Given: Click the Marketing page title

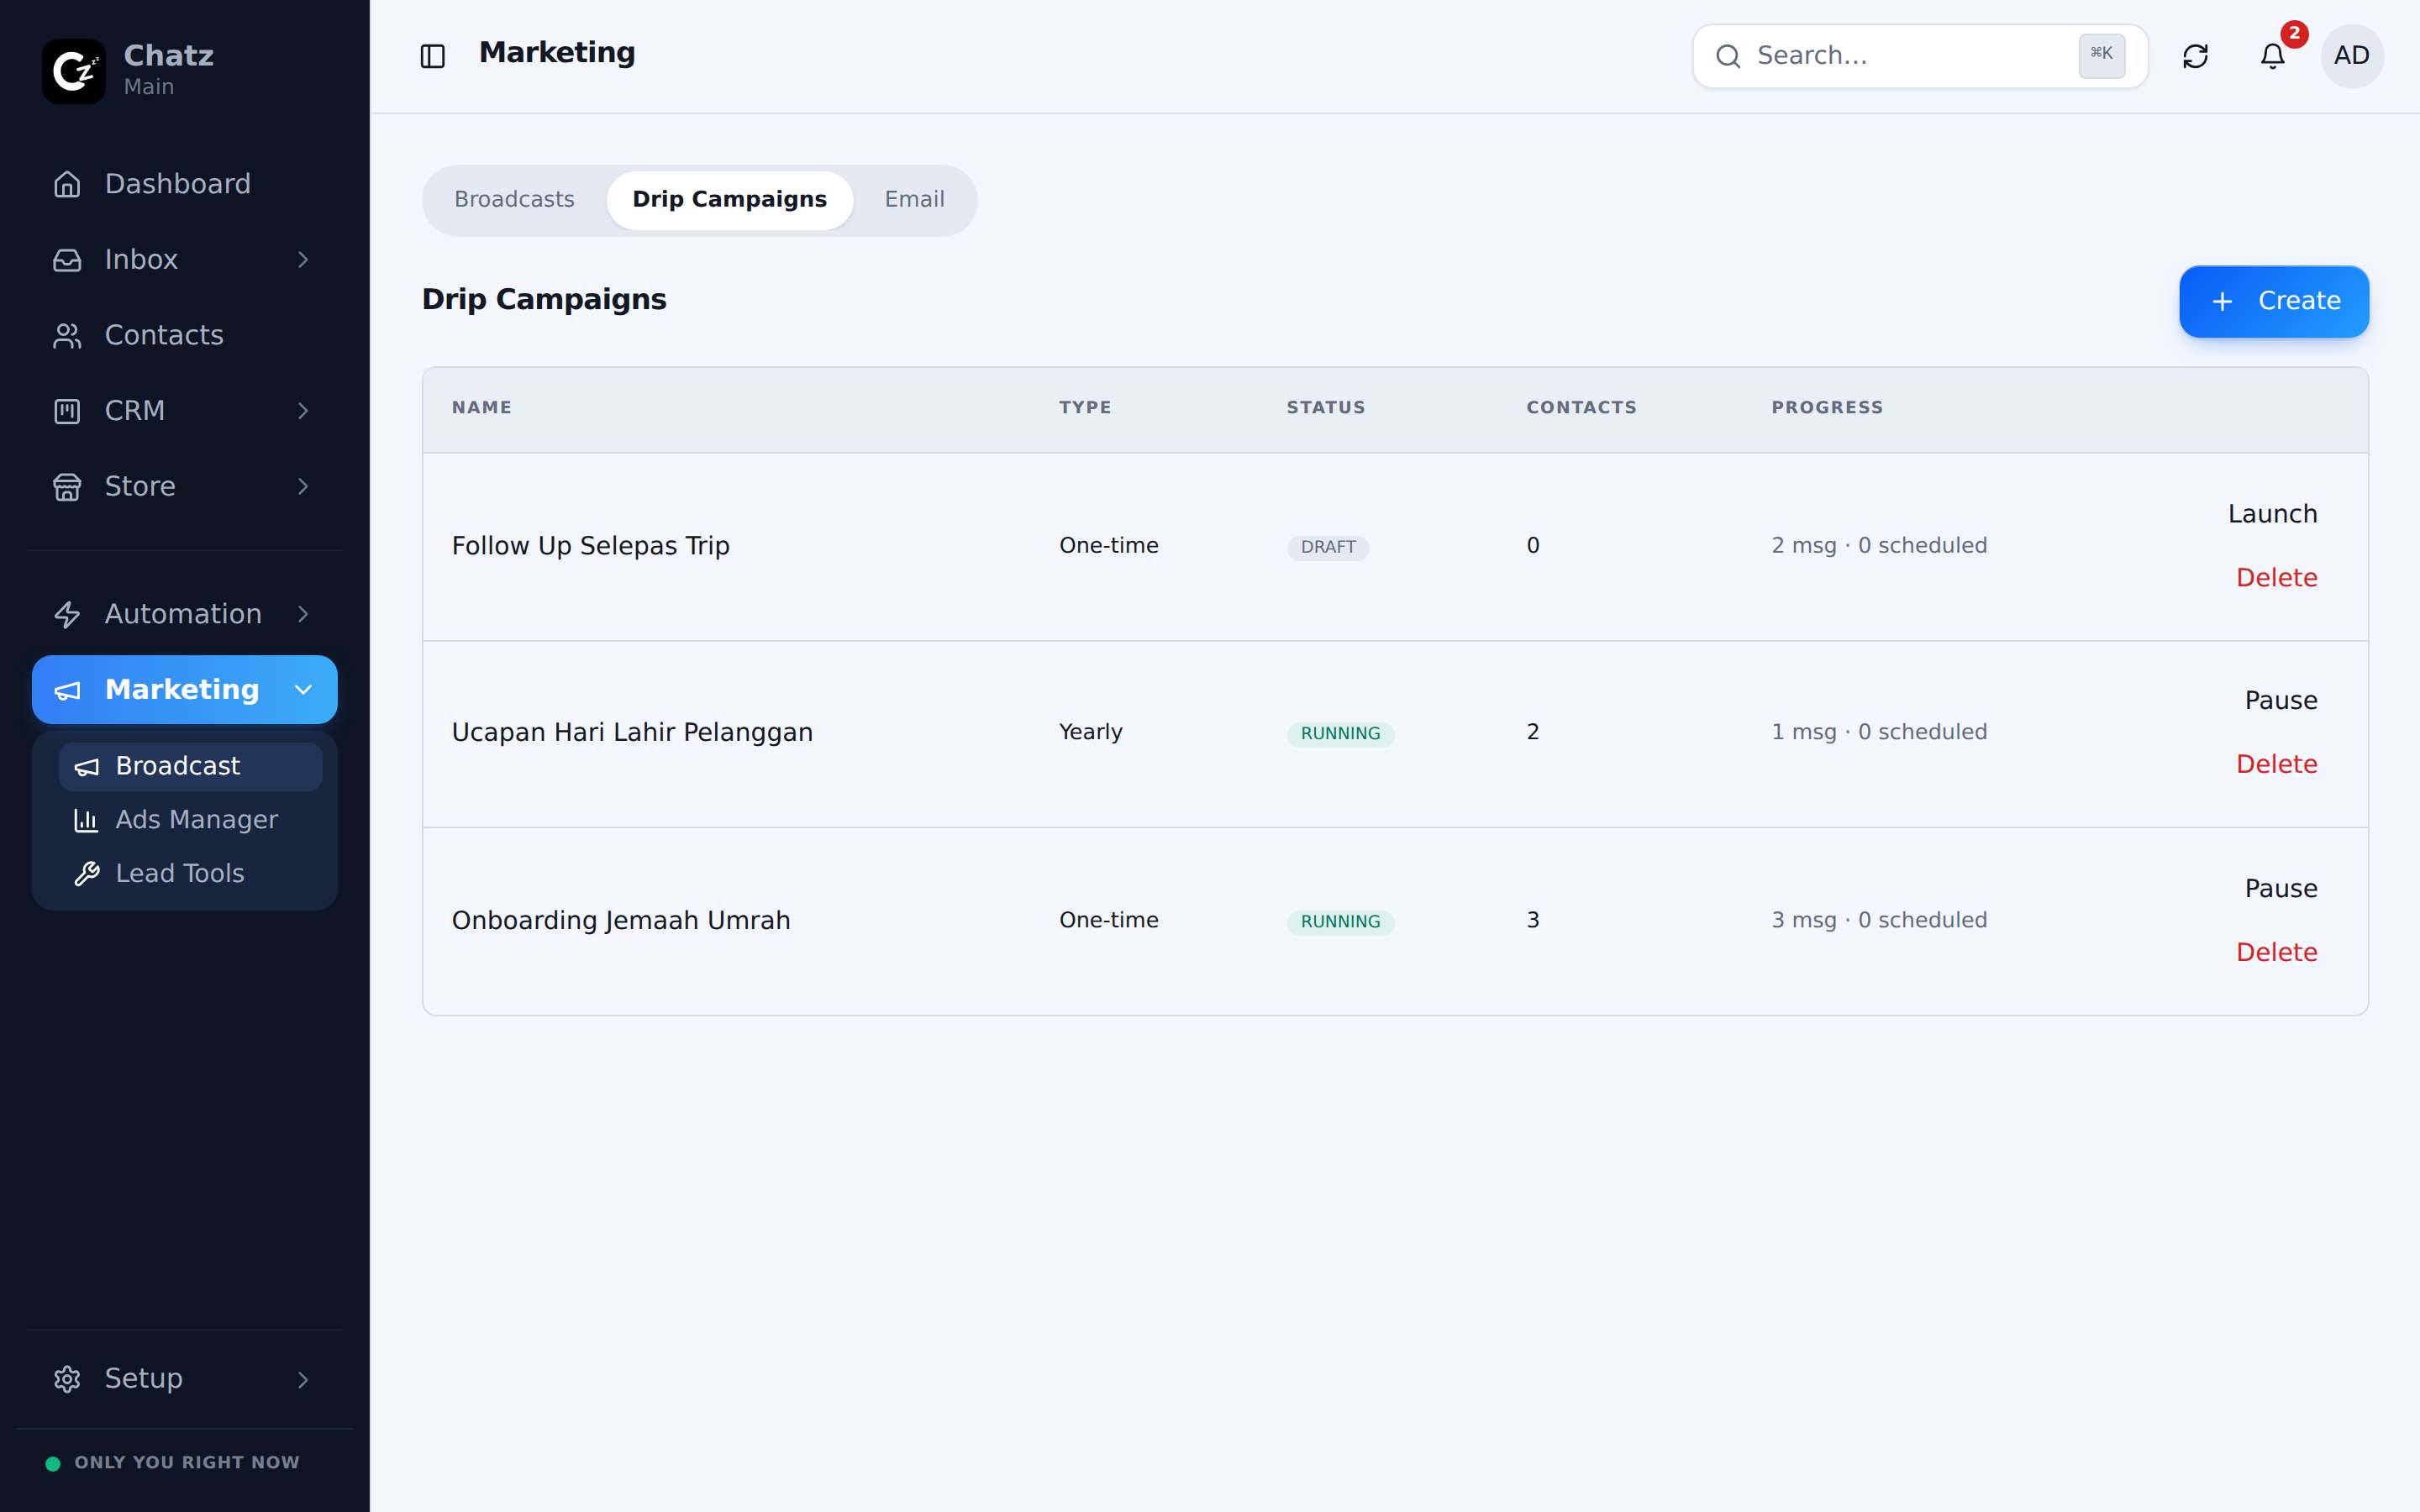Looking at the screenshot, I should coord(557,53).
